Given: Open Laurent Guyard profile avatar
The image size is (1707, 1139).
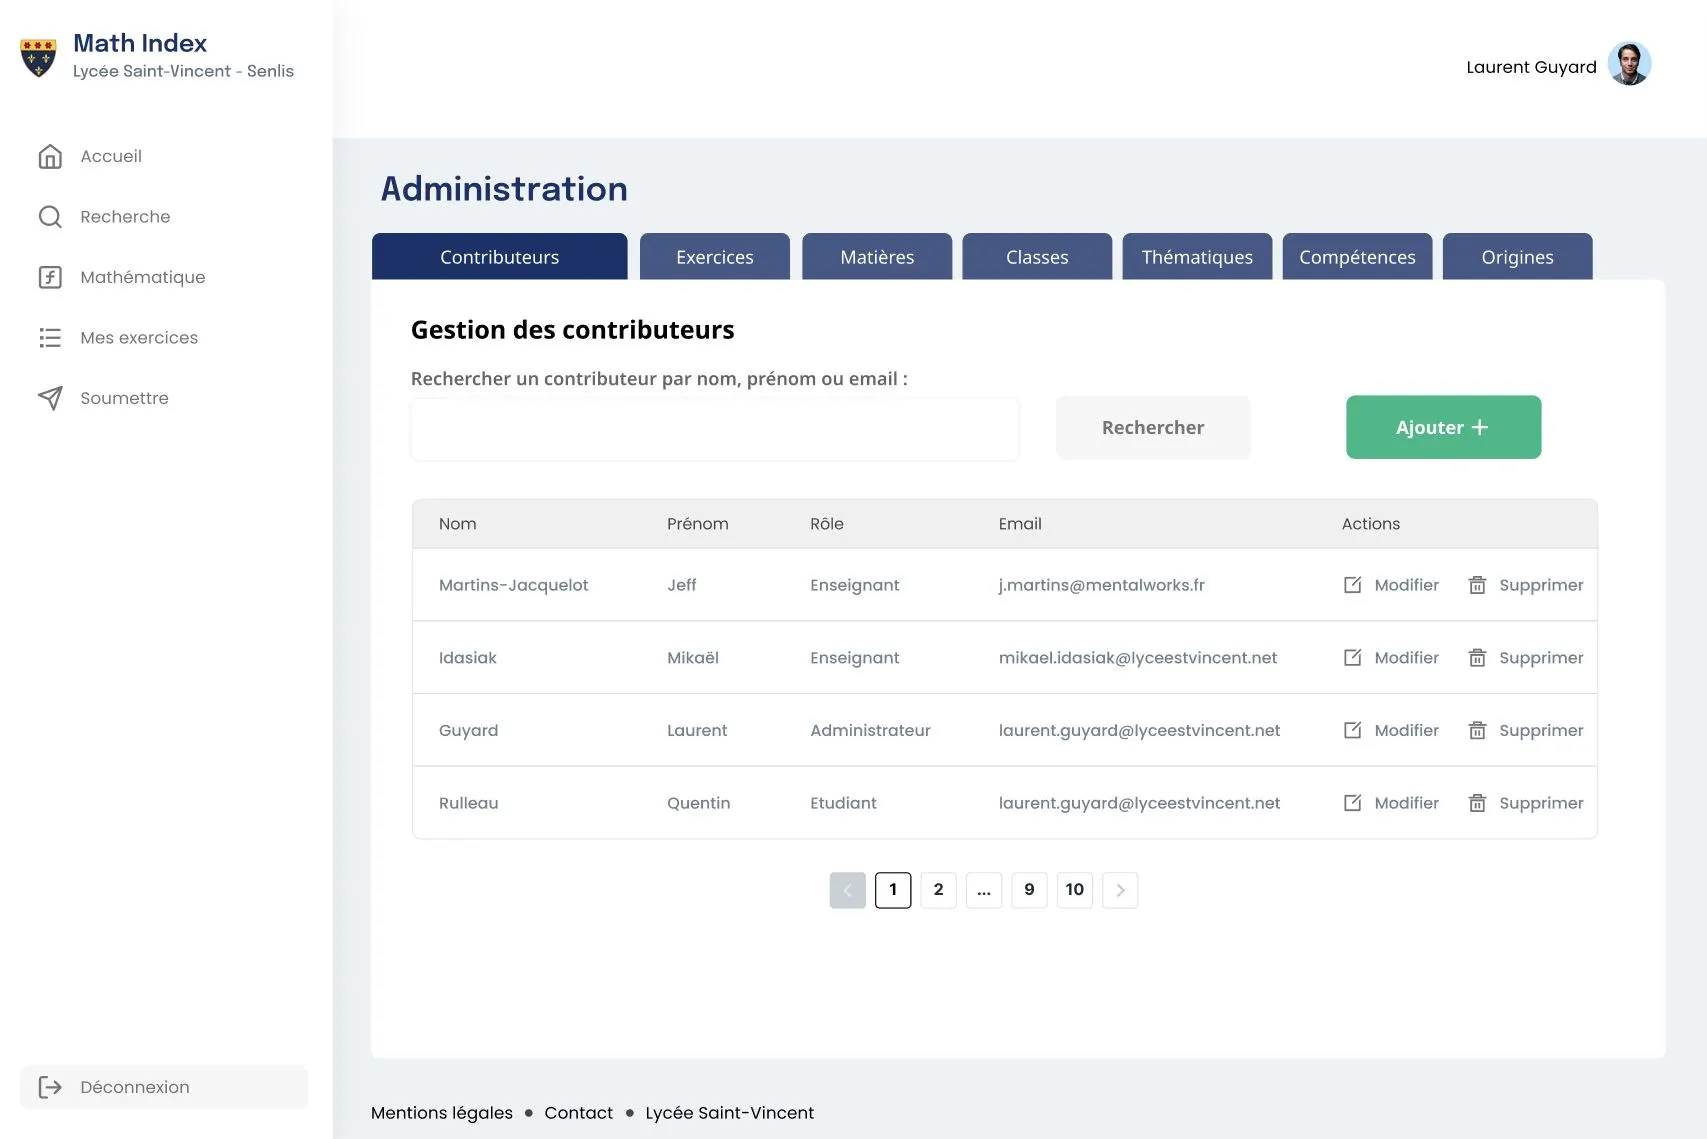Looking at the screenshot, I should tap(1628, 64).
